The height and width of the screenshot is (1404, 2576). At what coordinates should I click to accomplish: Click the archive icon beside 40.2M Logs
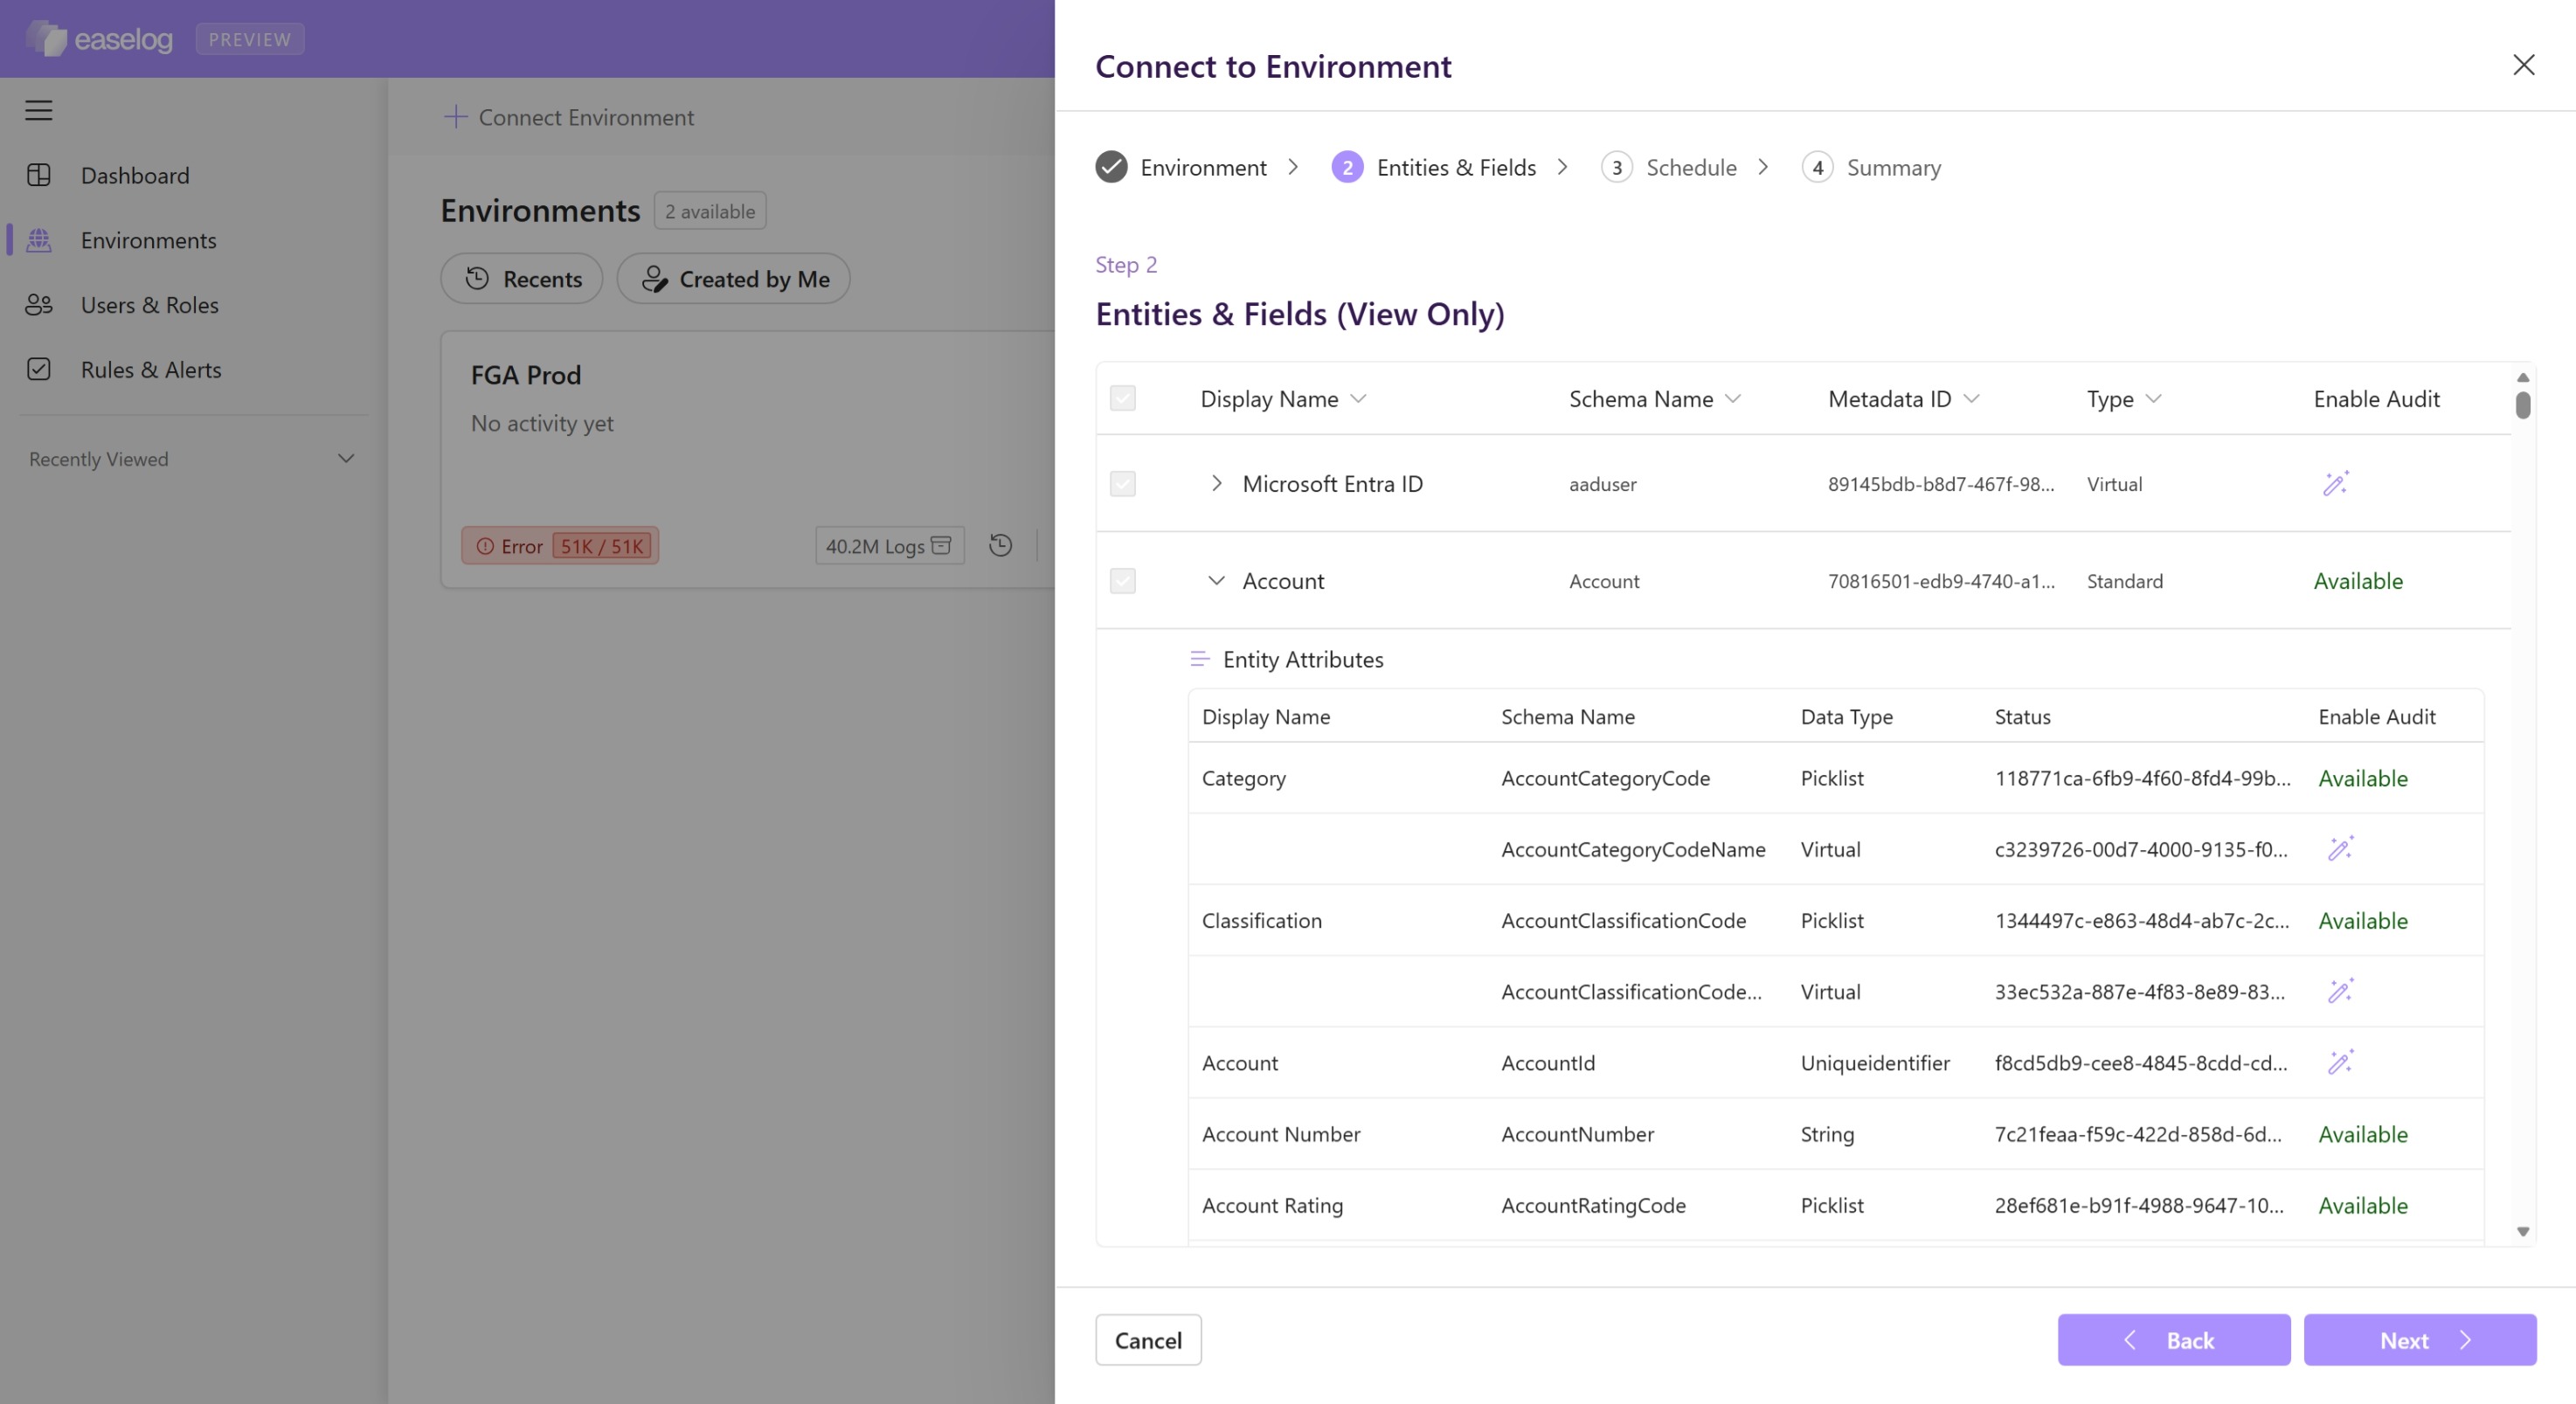pyautogui.click(x=941, y=545)
